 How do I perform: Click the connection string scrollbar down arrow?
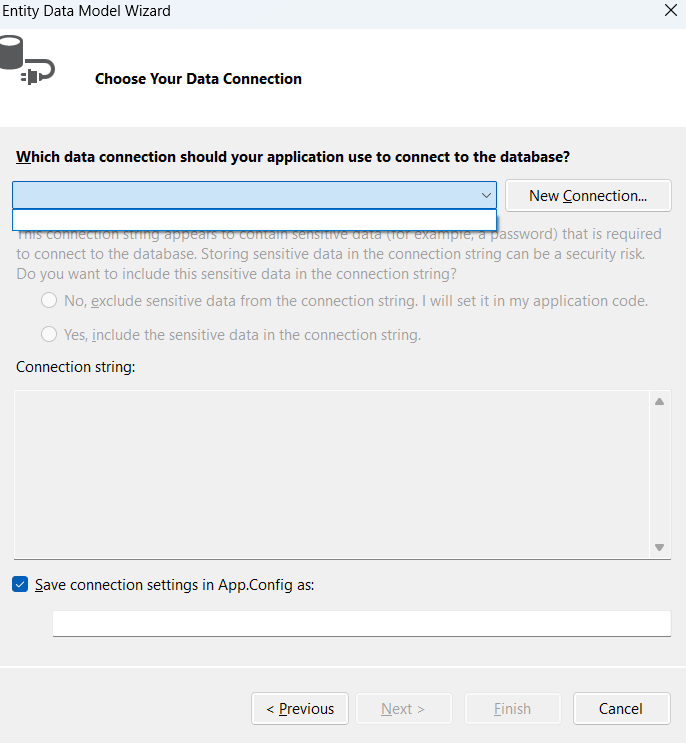(x=659, y=547)
